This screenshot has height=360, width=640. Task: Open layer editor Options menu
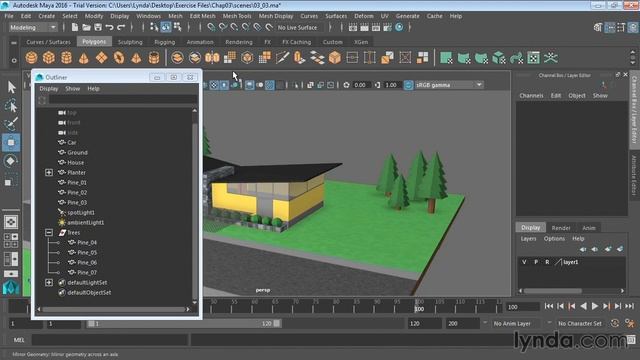click(554, 238)
